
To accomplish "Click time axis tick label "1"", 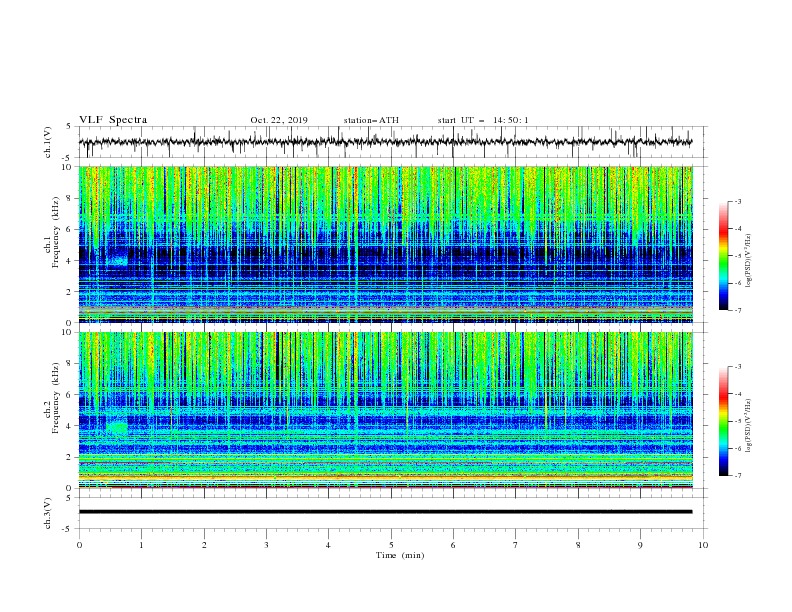I will (141, 545).
